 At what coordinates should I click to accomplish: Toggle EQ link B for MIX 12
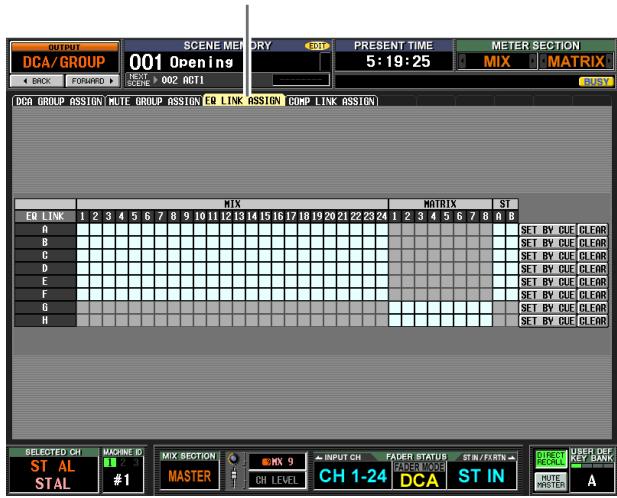coord(226,242)
